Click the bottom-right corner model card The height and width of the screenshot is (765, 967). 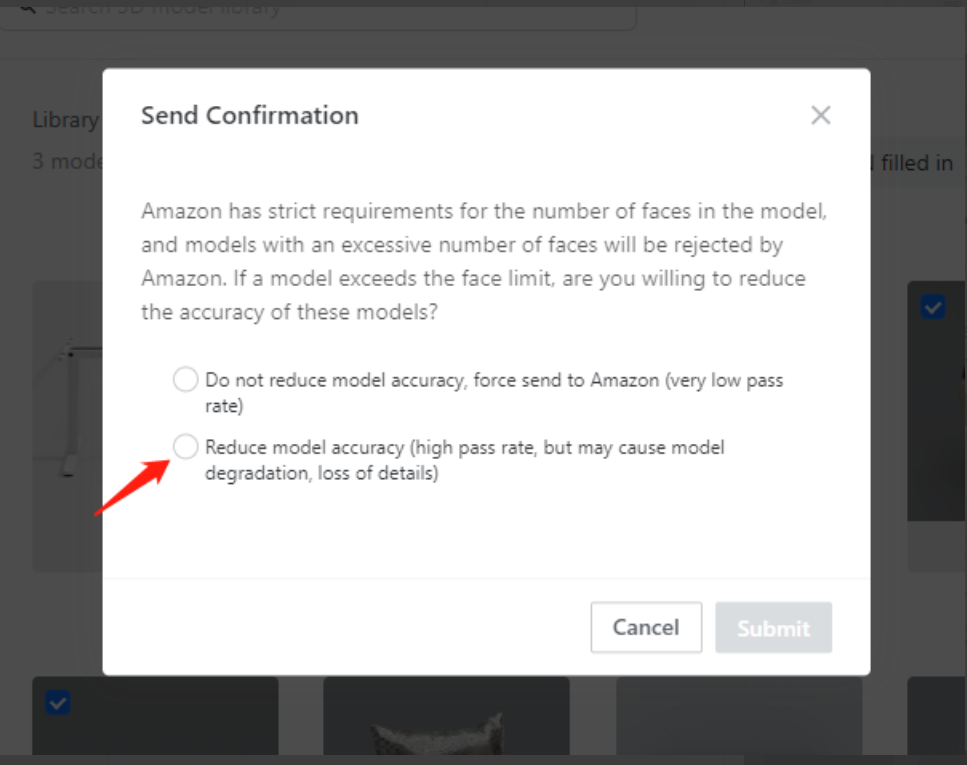click(x=937, y=720)
